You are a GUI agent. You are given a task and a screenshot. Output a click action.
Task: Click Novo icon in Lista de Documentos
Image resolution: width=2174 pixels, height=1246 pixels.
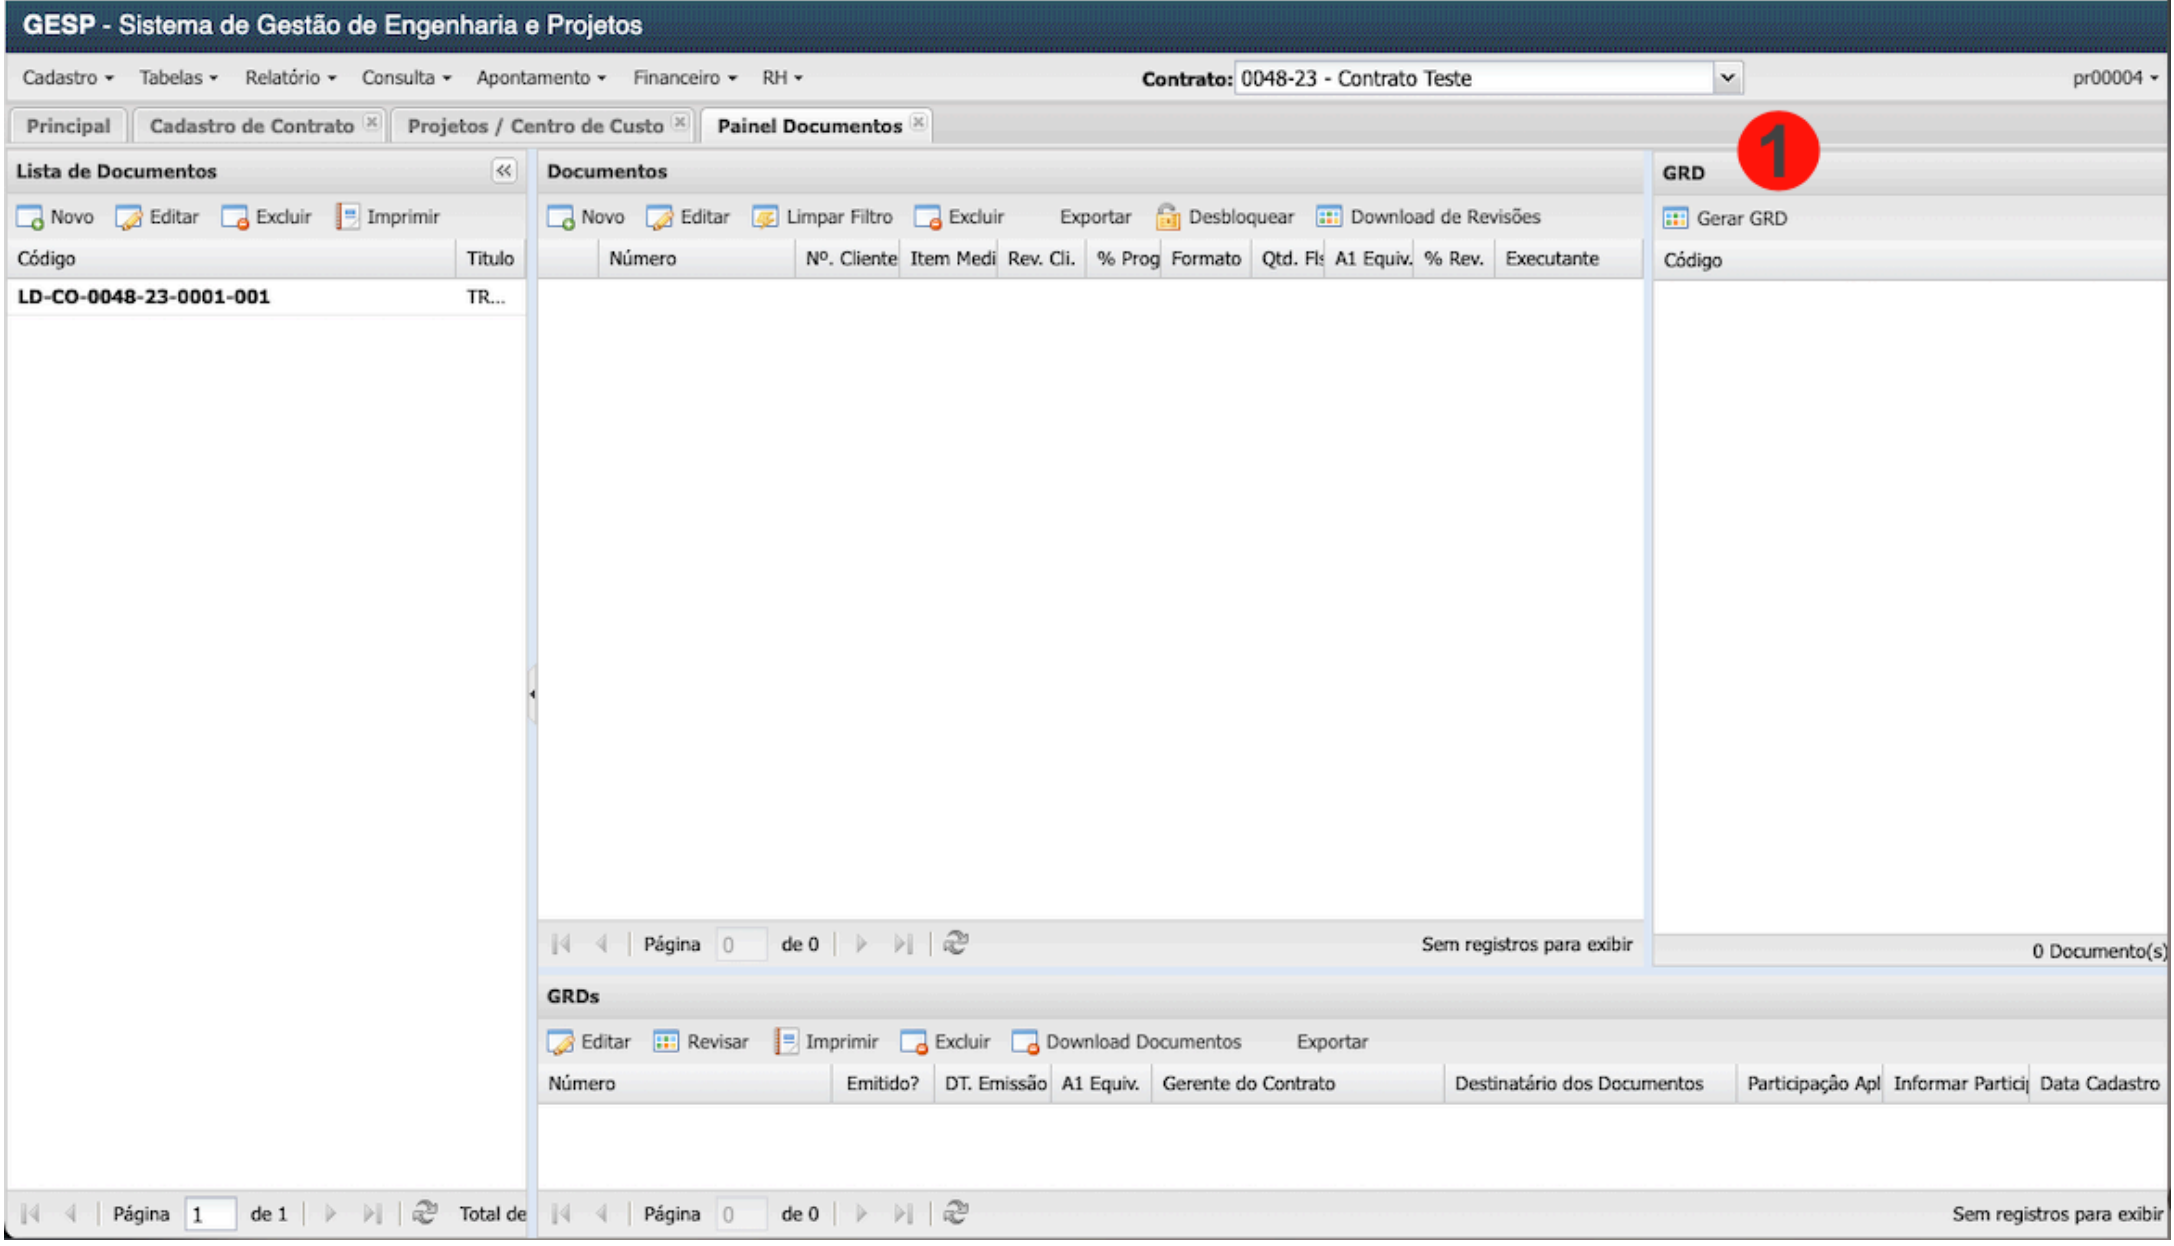[x=31, y=218]
